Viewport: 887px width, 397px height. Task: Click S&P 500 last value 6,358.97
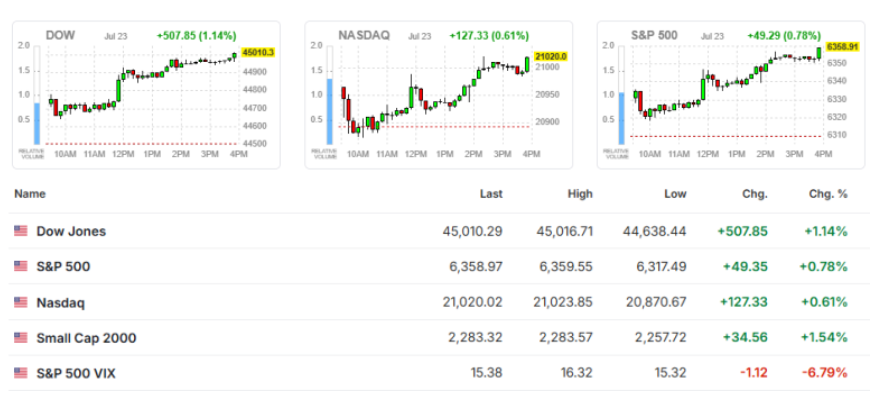[x=476, y=267]
